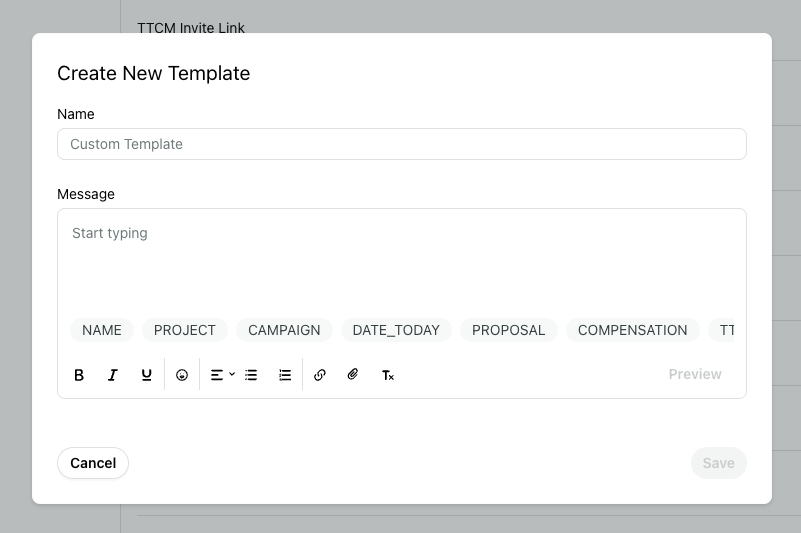Insert the PROJECT variable tag
This screenshot has height=533, width=801.
(184, 330)
